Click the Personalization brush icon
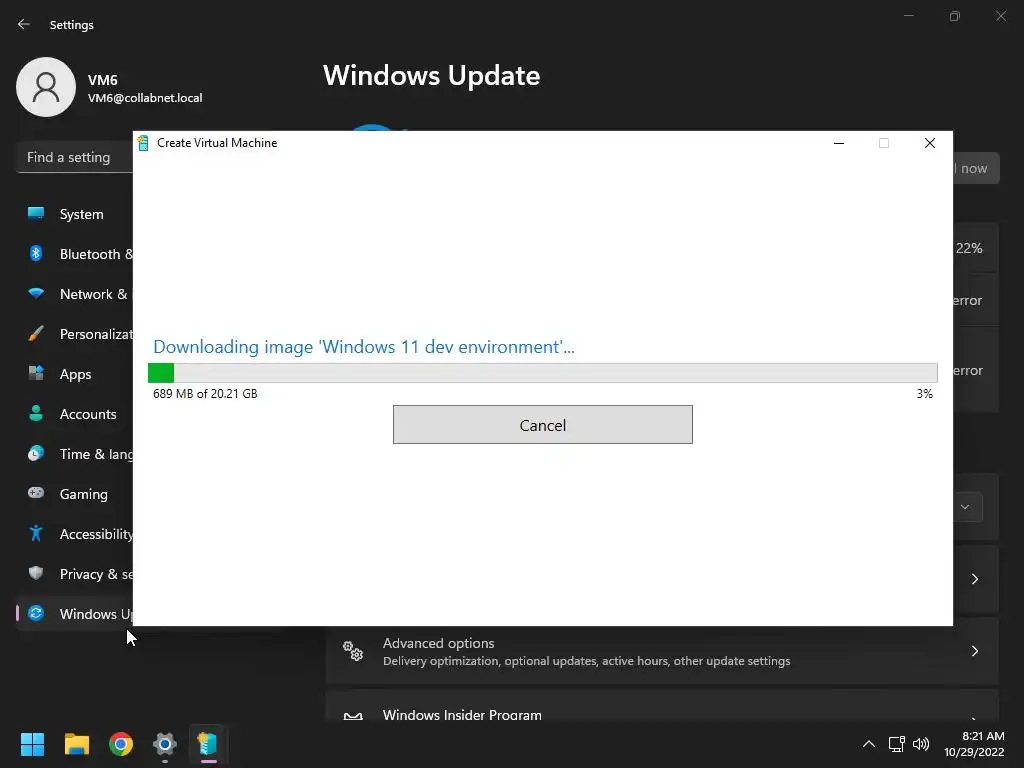Viewport: 1024px width, 768px height. pyautogui.click(x=36, y=333)
